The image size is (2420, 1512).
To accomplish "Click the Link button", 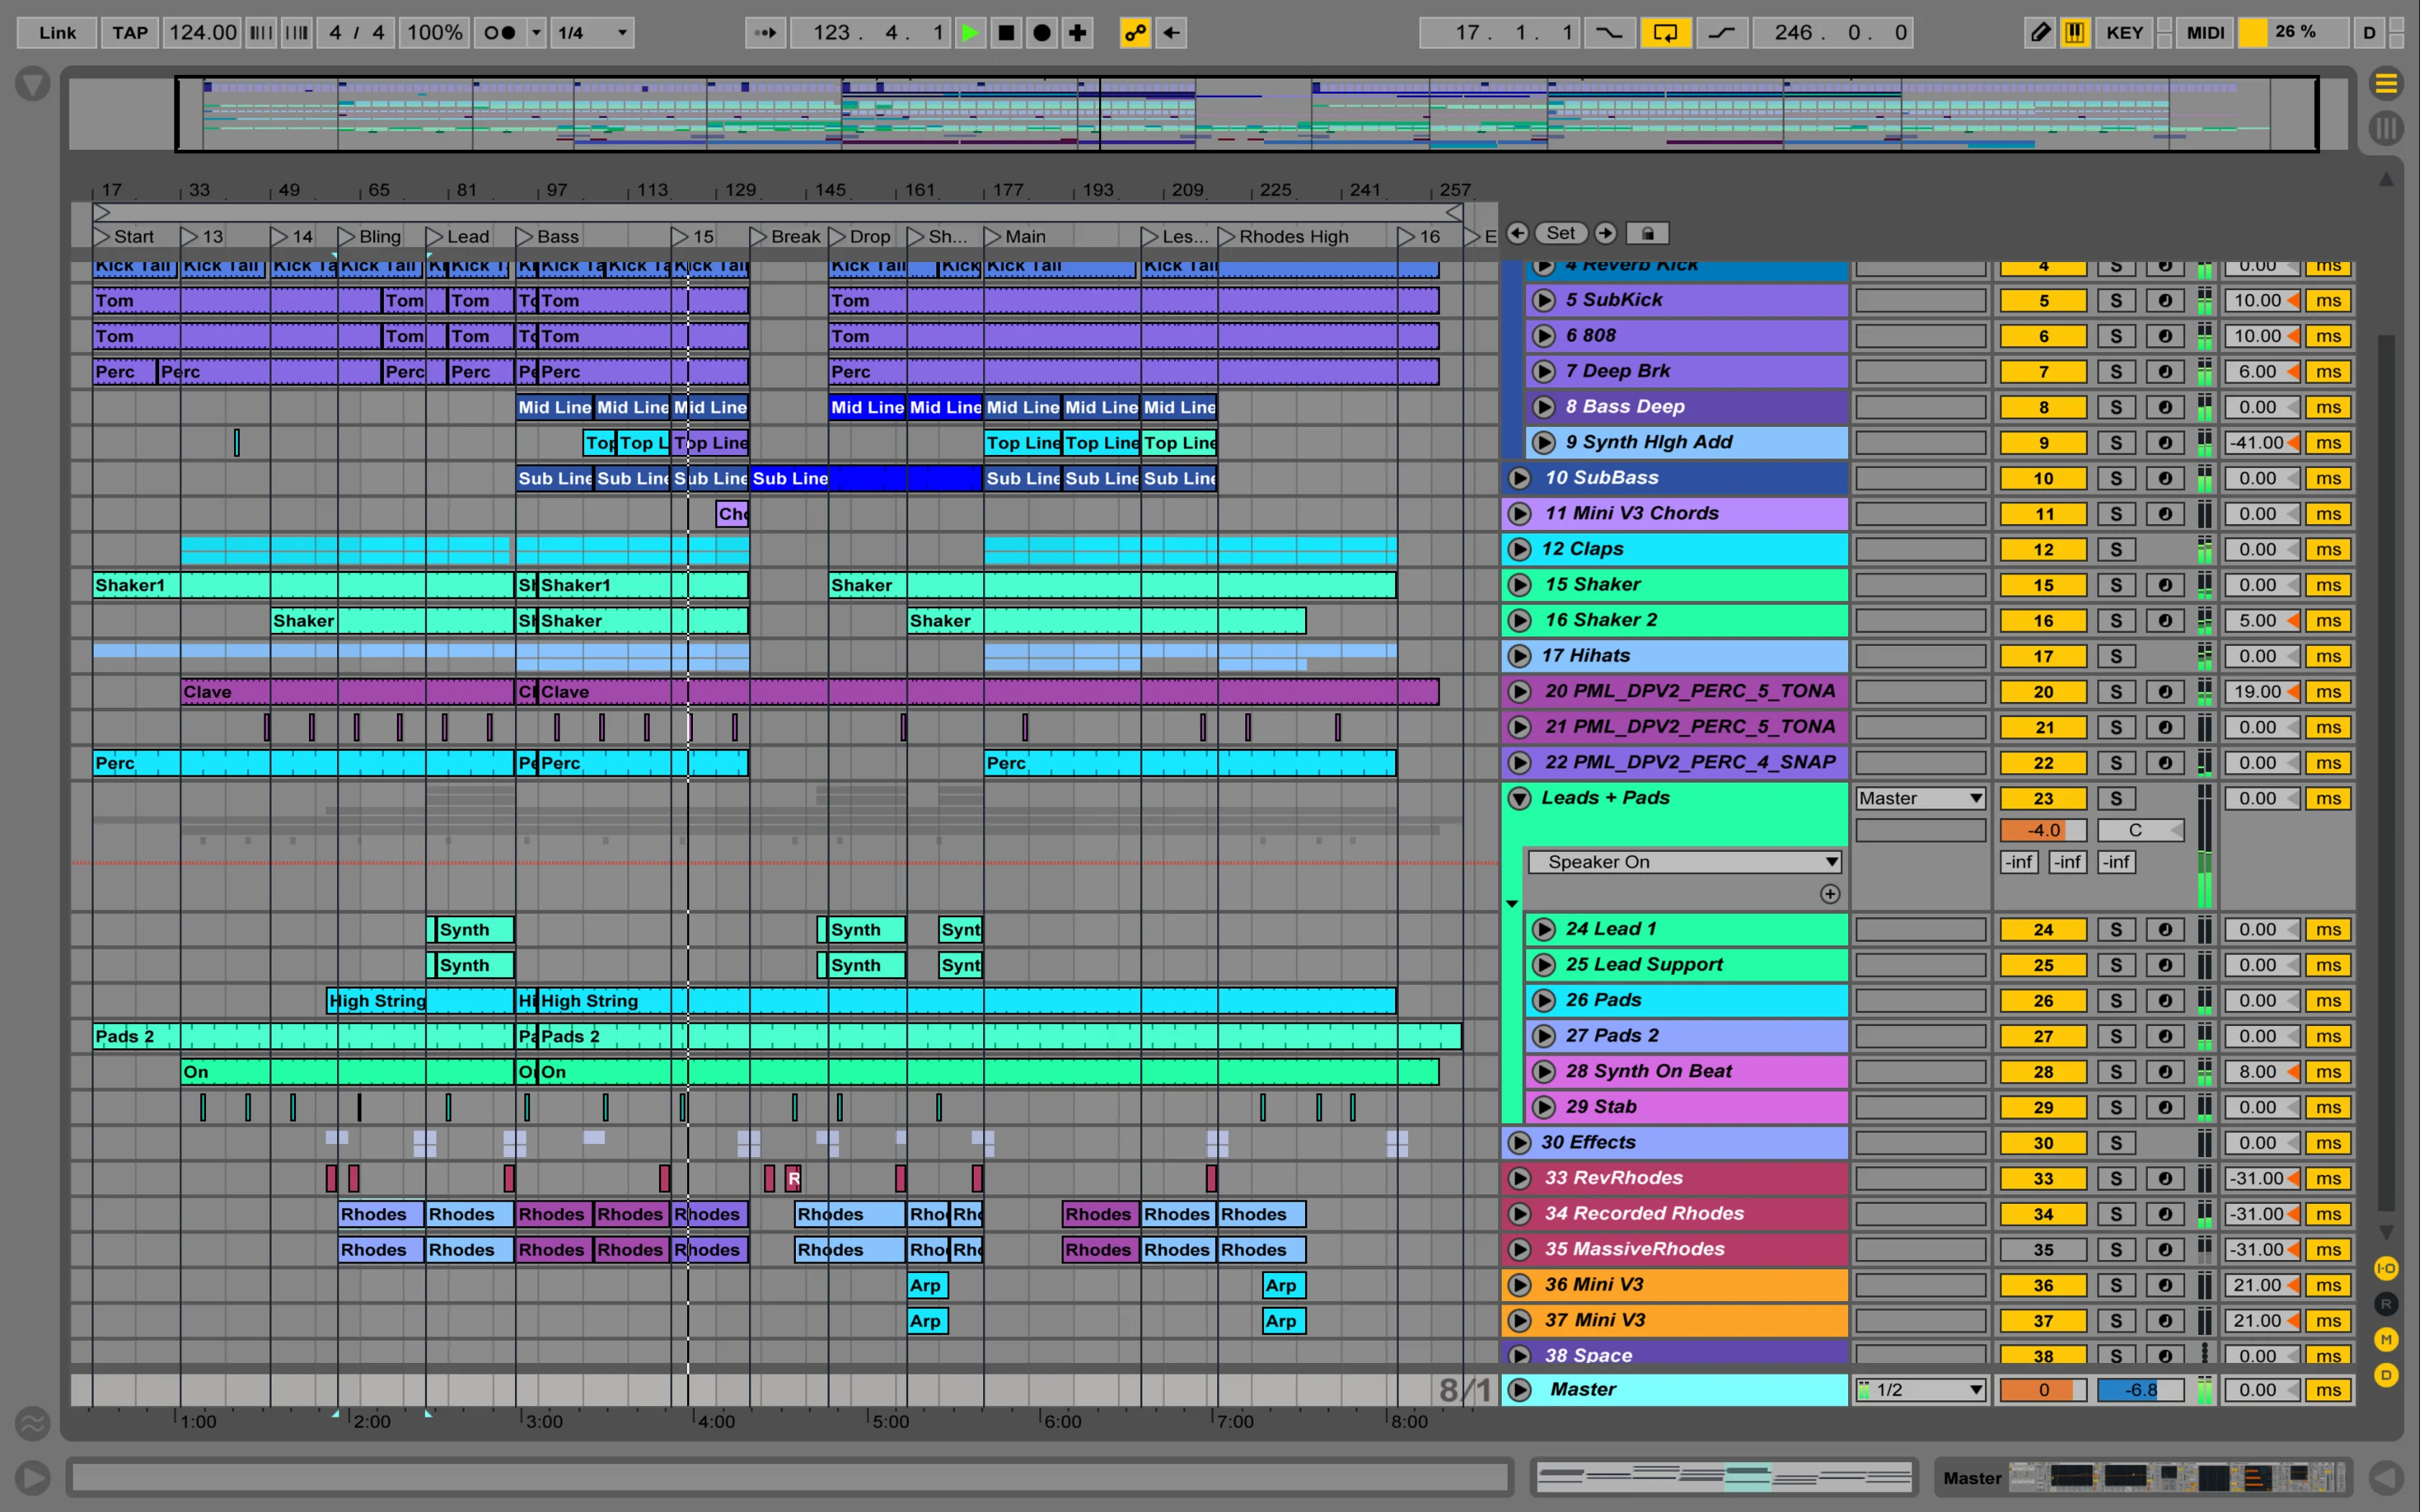I will pyautogui.click(x=57, y=33).
